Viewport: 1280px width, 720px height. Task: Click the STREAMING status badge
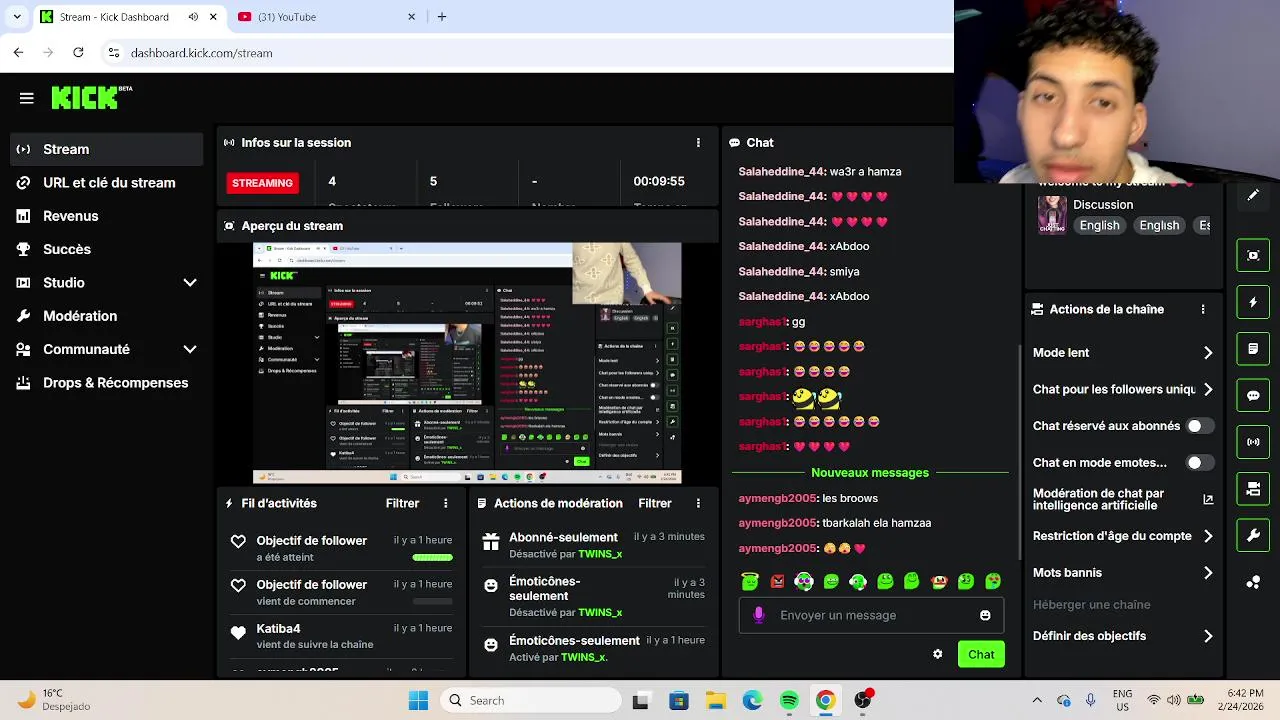click(262, 183)
